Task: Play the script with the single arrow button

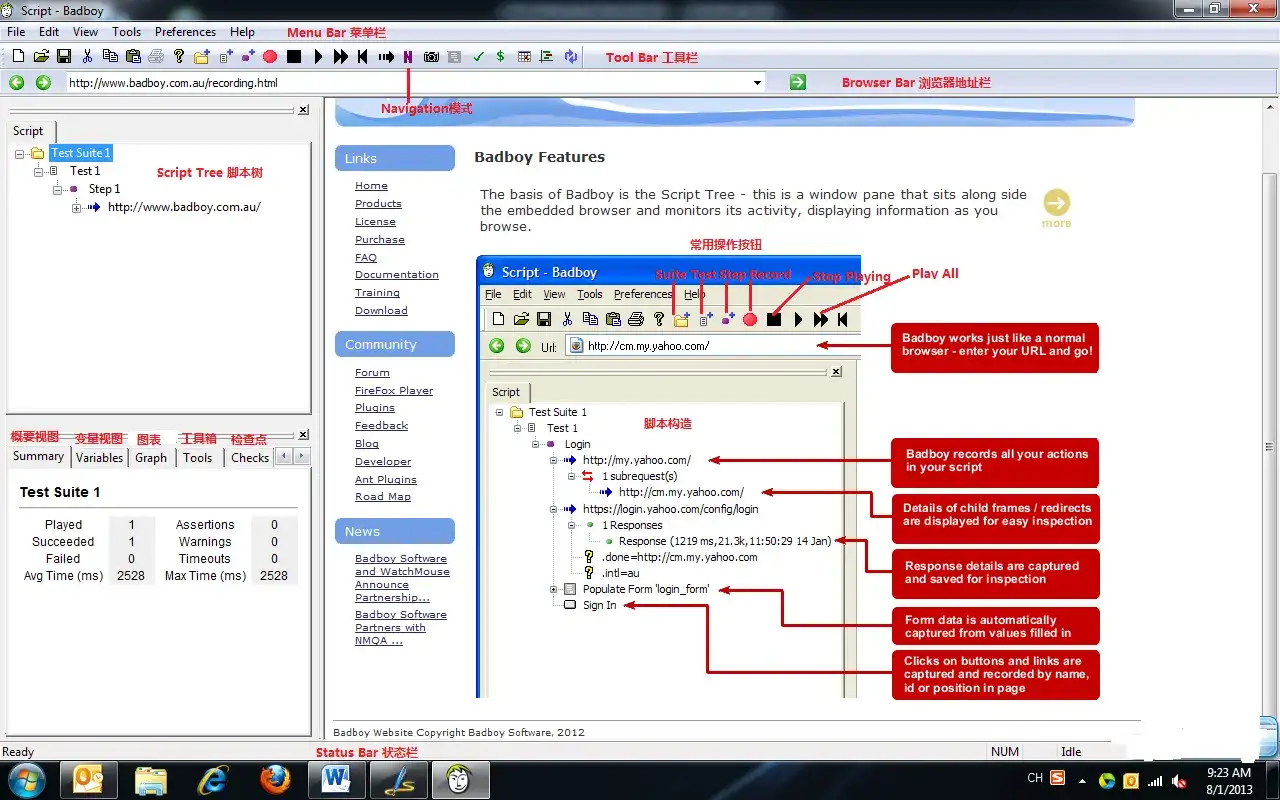Action: [318, 57]
